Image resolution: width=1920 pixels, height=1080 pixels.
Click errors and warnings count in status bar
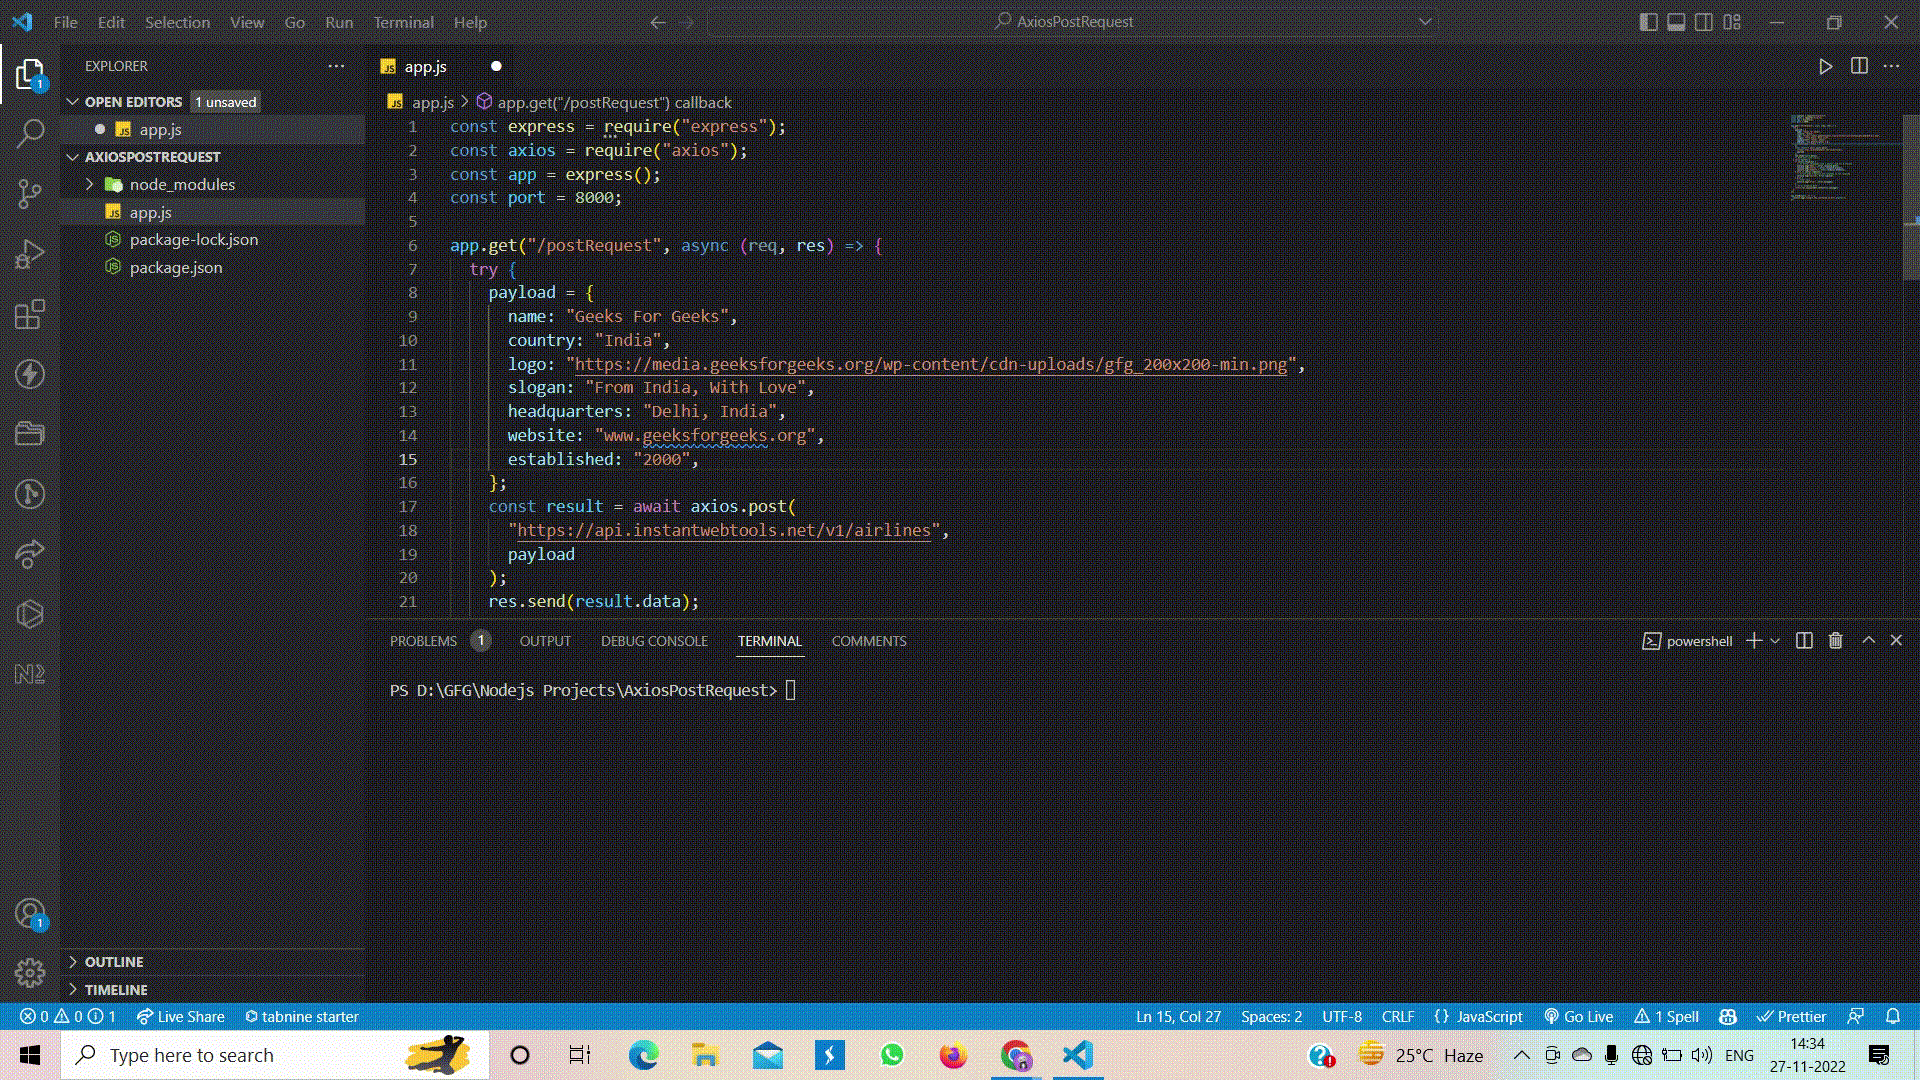68,1016
